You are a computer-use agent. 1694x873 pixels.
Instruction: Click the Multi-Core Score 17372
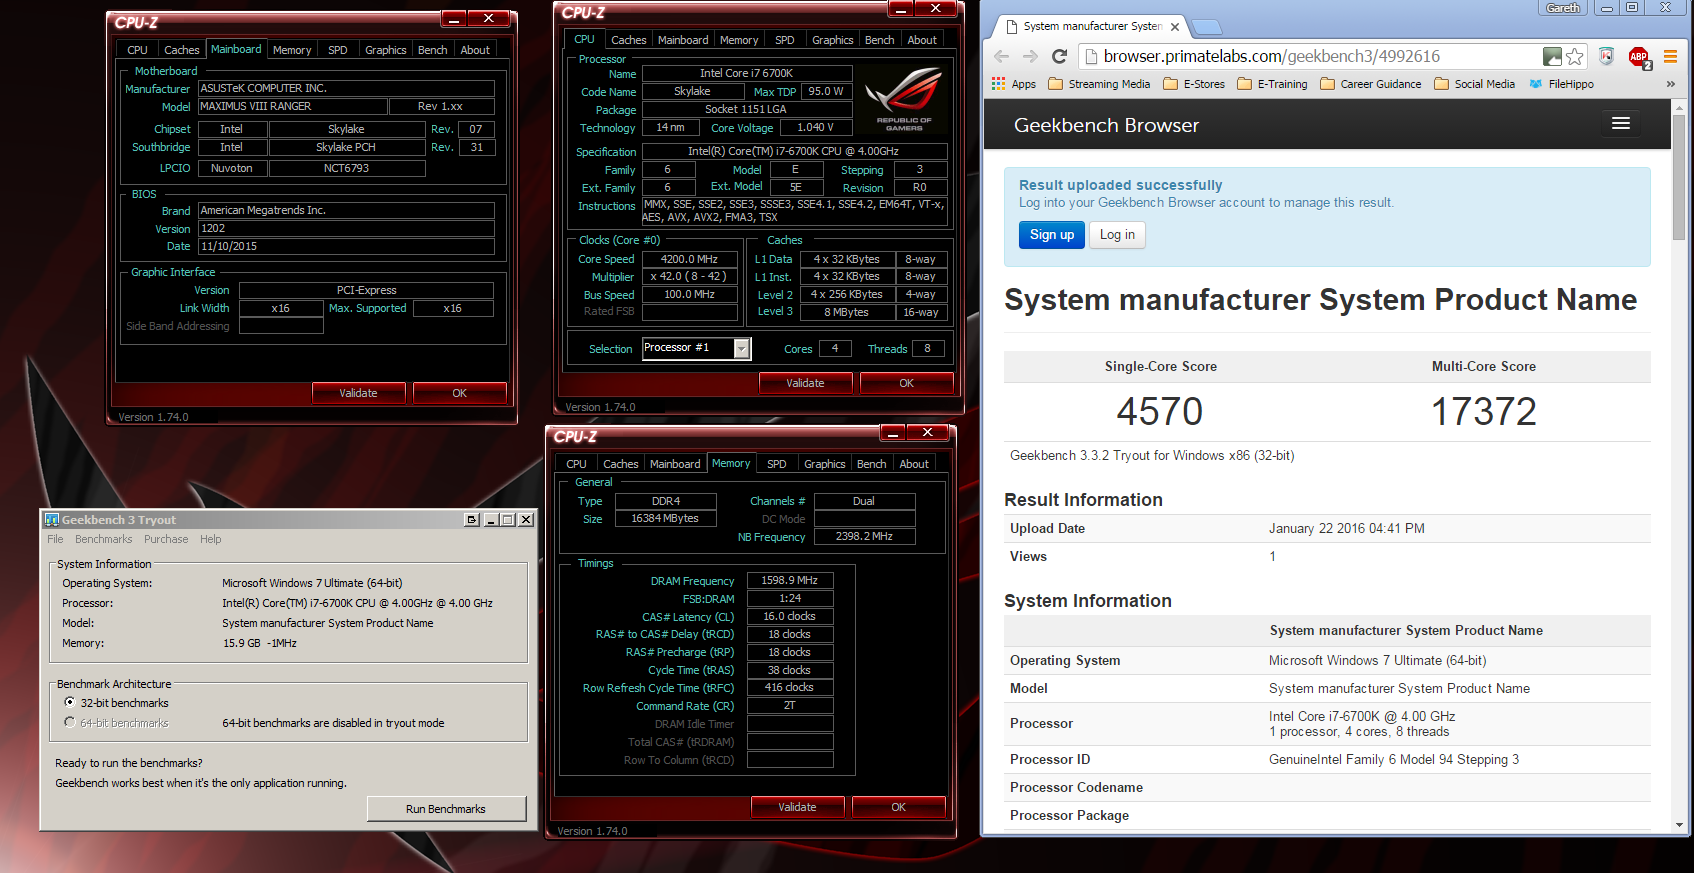(1483, 411)
